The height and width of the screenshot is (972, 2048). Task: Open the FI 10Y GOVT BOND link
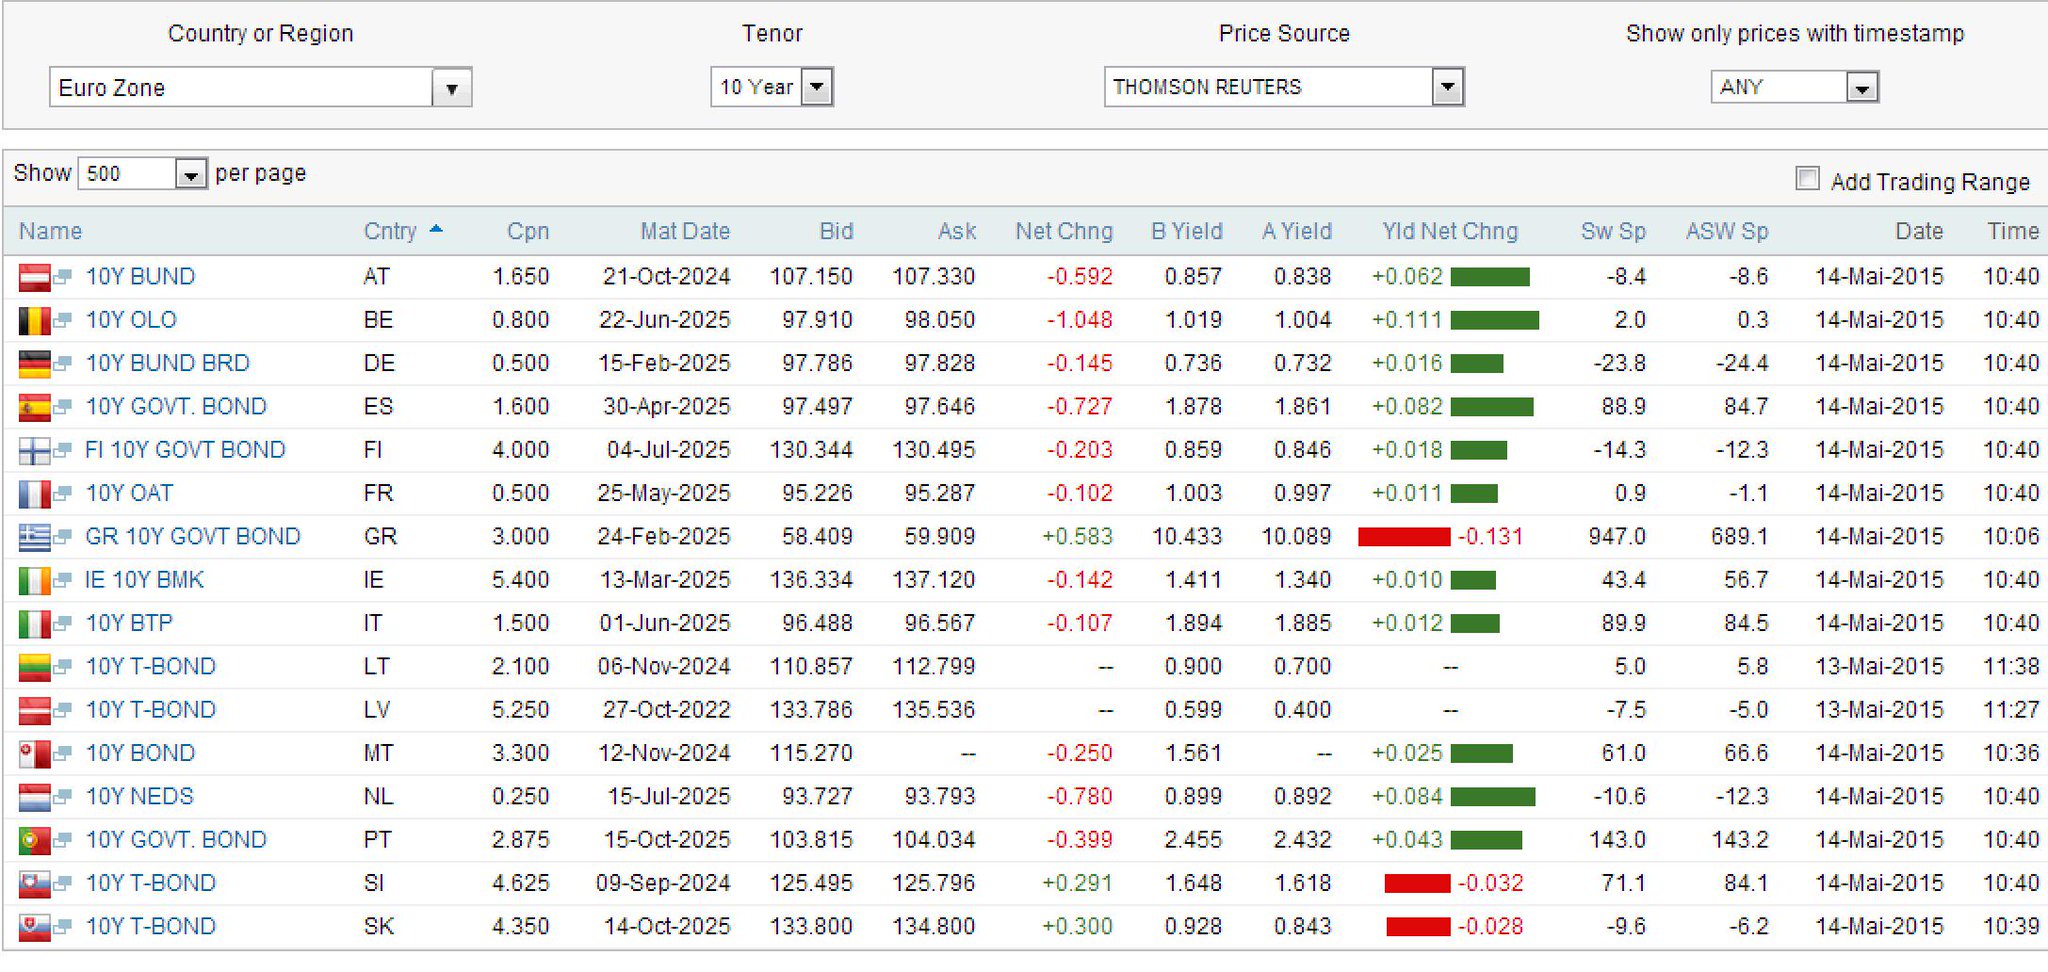coord(185,451)
